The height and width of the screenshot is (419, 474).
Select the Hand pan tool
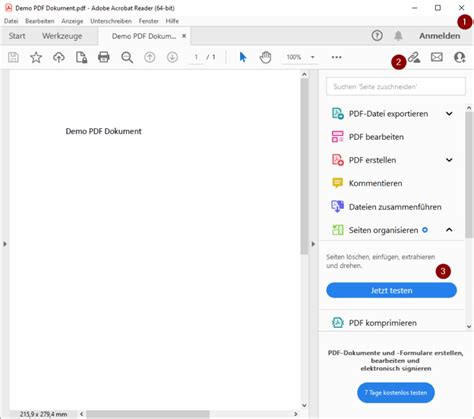[265, 57]
